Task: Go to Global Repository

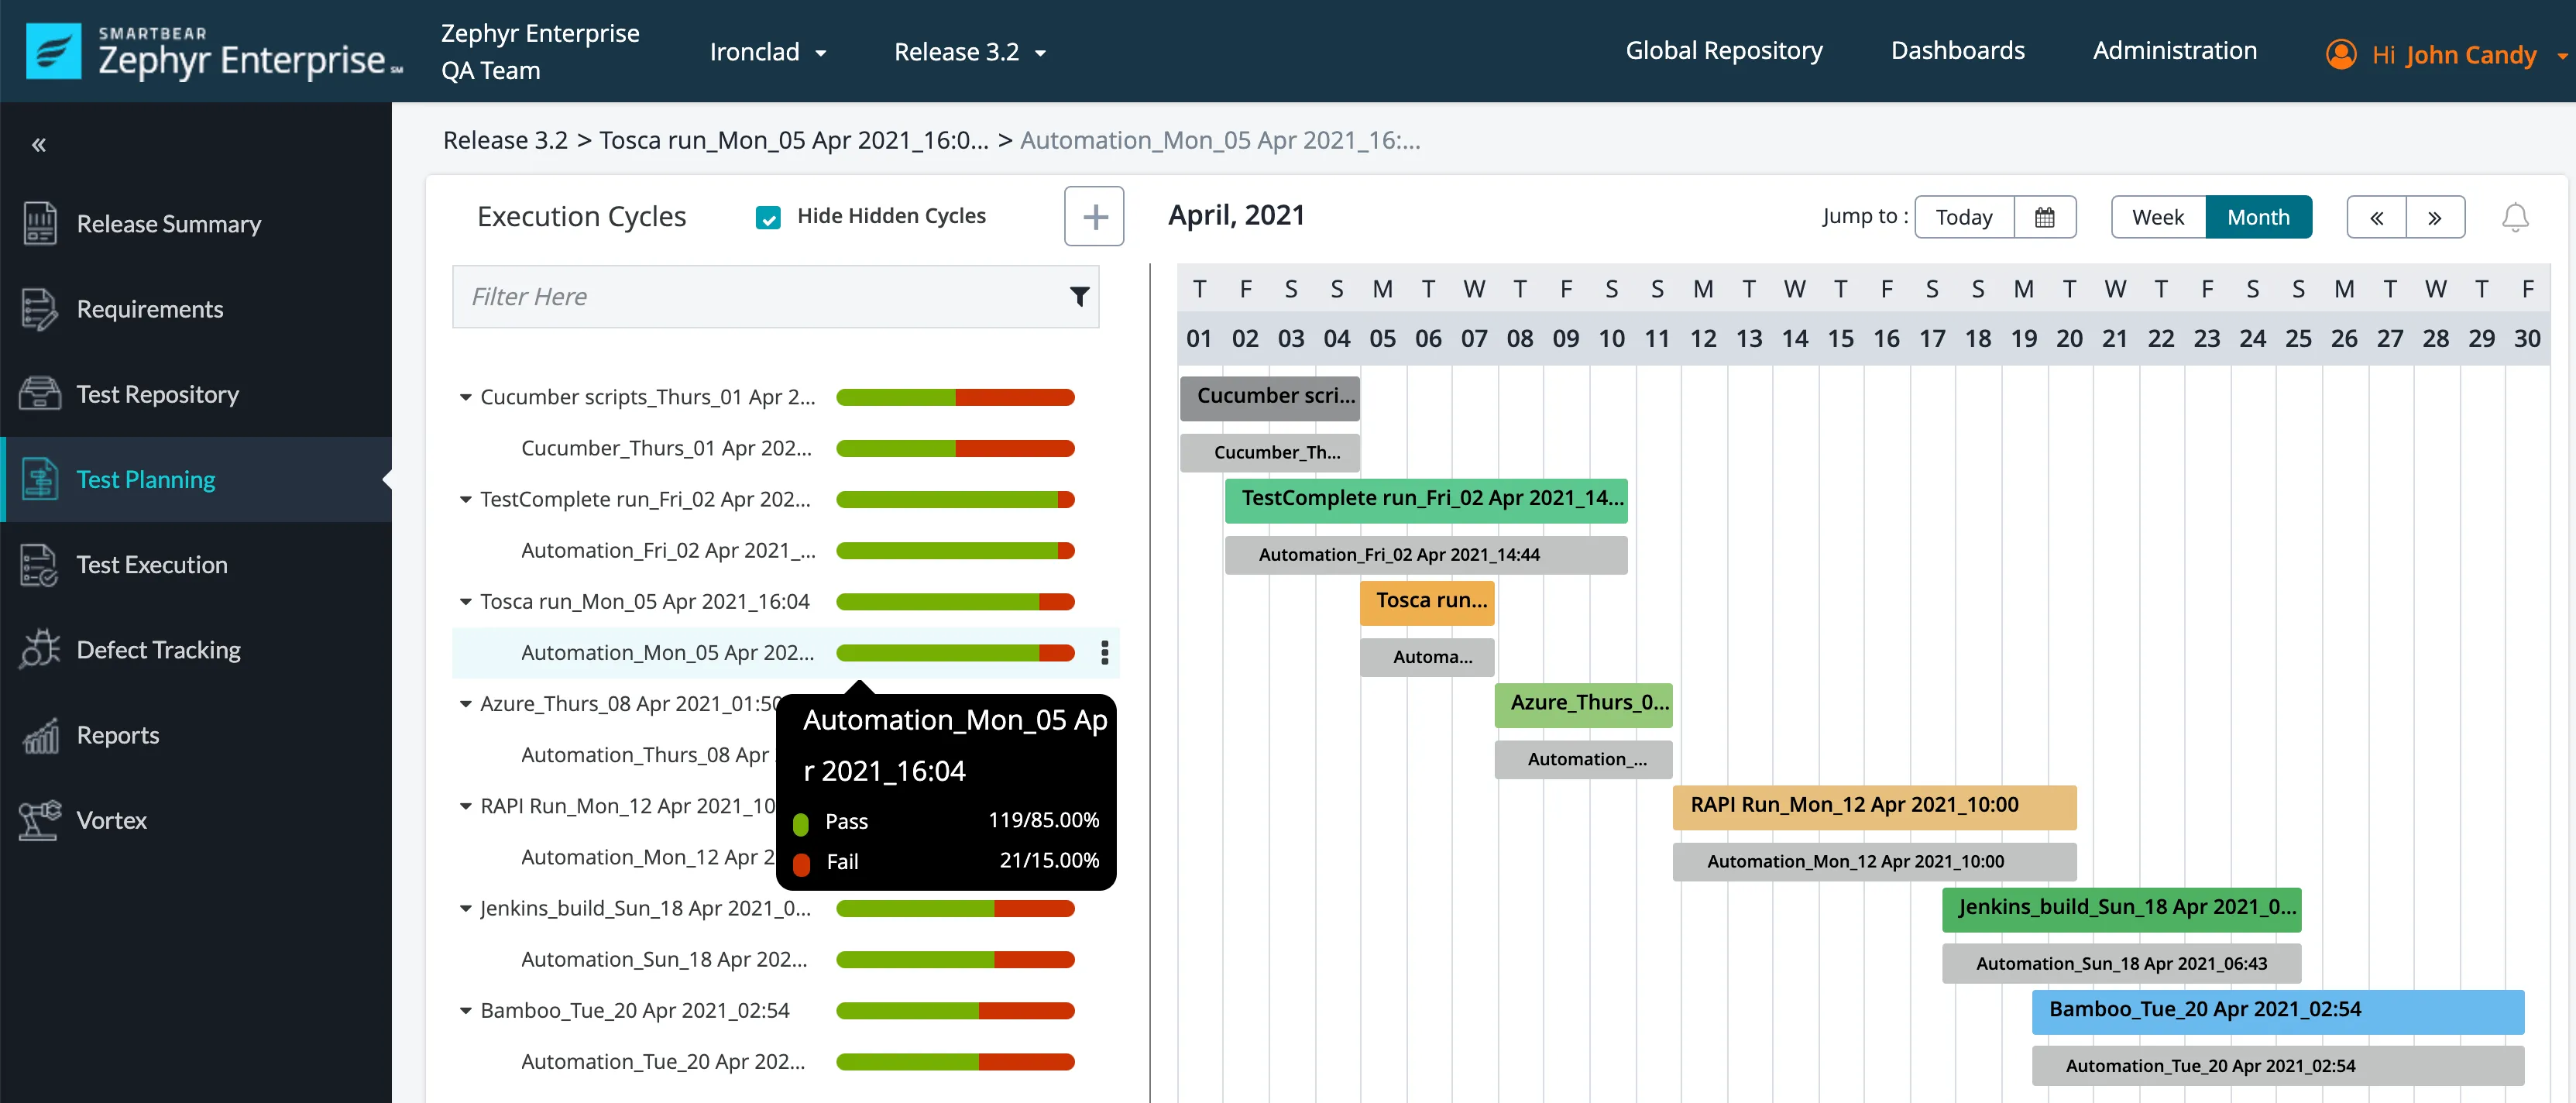Action: pyautogui.click(x=1723, y=51)
